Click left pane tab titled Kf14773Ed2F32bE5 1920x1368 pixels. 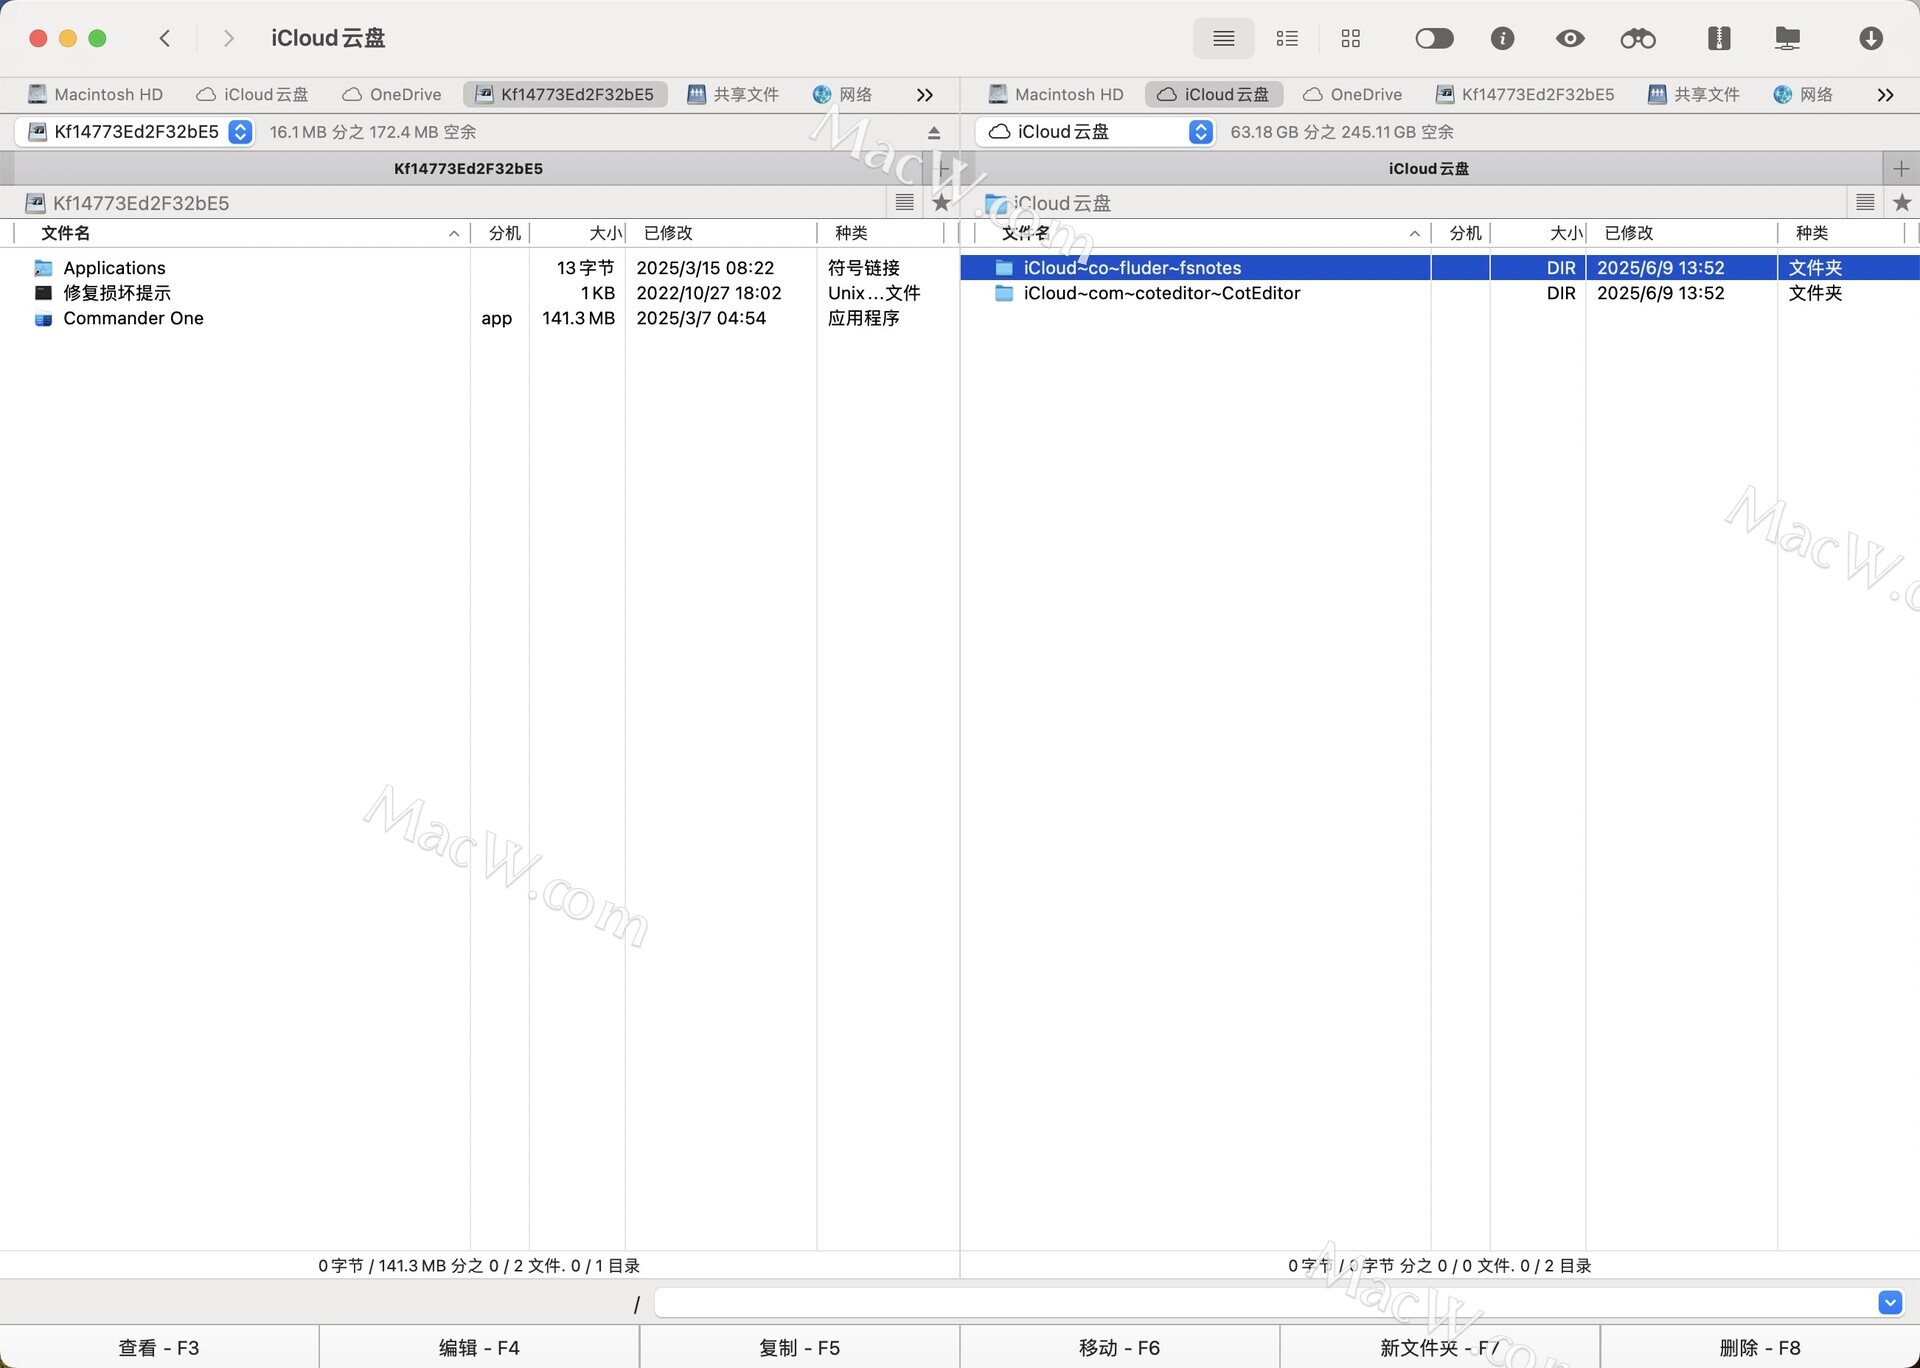(x=468, y=169)
